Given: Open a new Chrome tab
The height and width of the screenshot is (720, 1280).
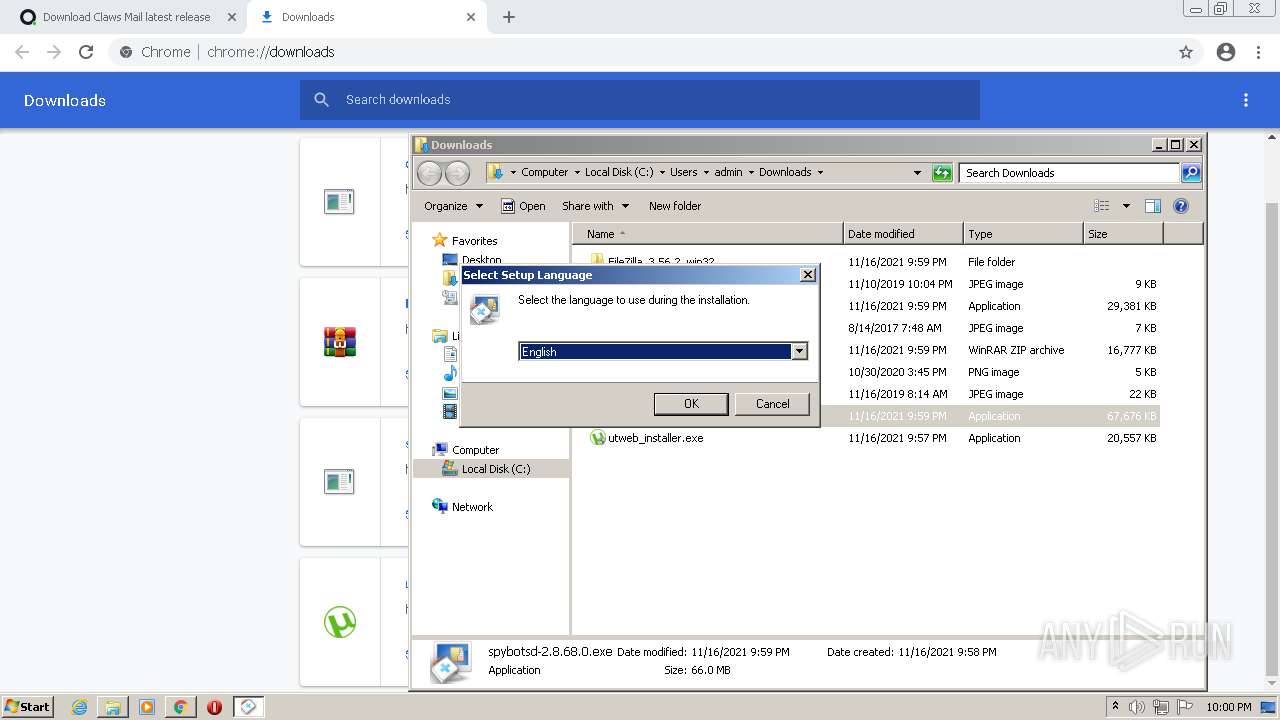Looking at the screenshot, I should [x=509, y=17].
